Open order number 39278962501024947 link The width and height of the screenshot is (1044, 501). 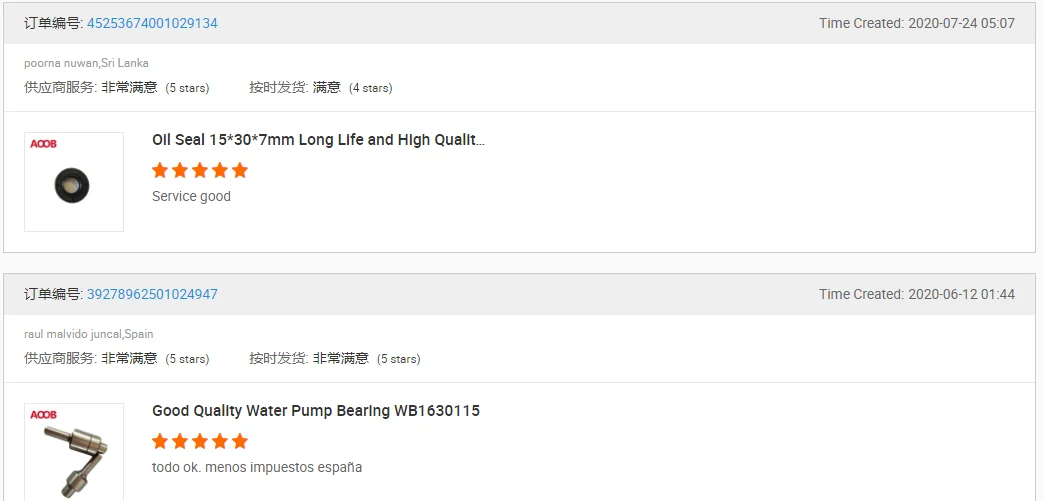tap(152, 294)
